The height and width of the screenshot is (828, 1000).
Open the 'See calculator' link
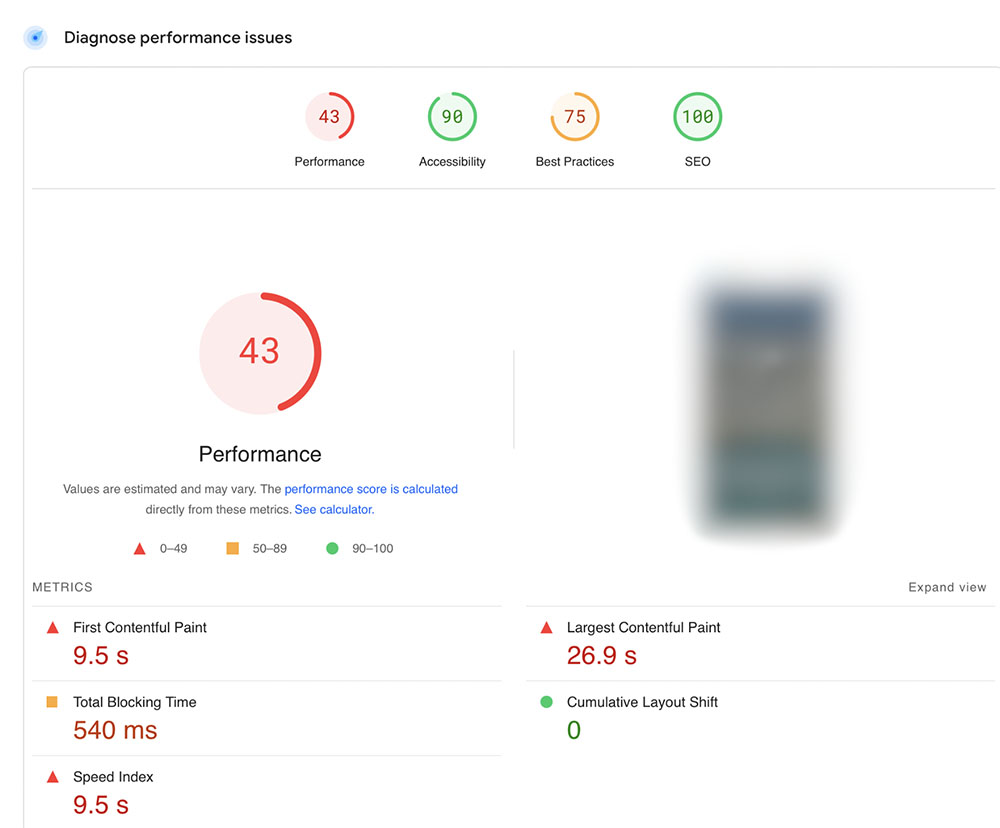click(x=333, y=509)
